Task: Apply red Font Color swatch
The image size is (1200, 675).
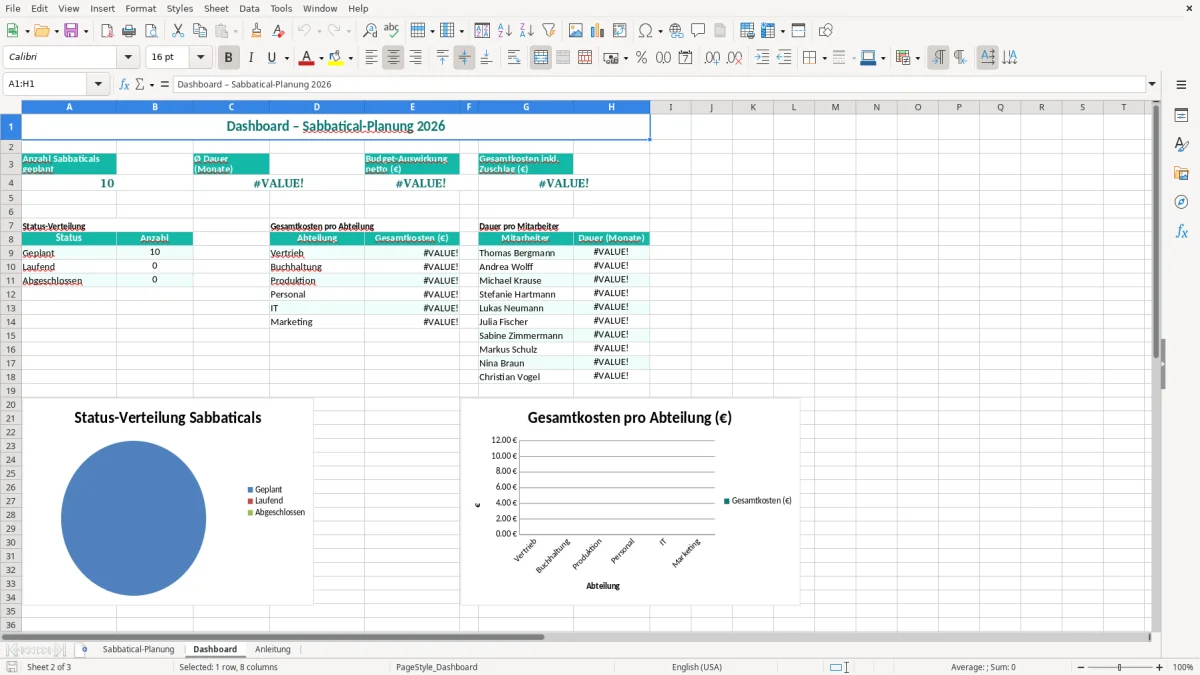Action: click(307, 58)
